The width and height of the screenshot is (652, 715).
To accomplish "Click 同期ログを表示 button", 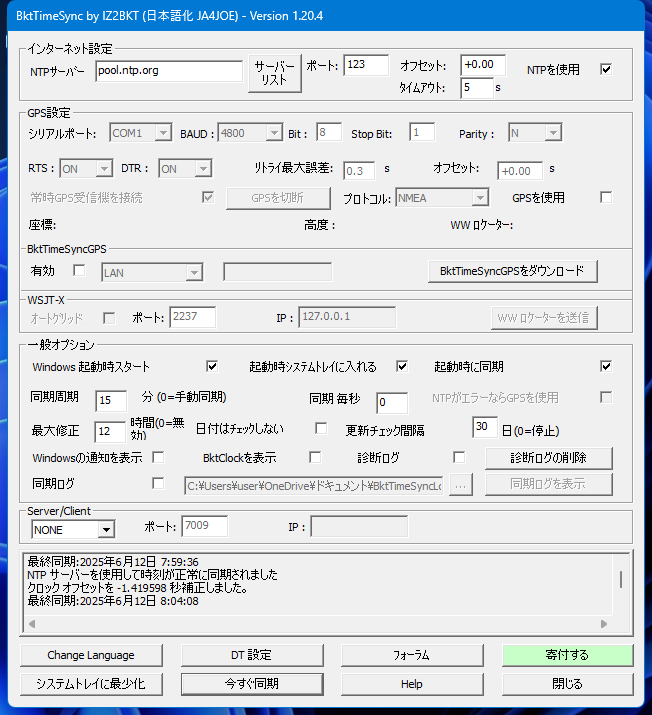I will tap(549, 484).
